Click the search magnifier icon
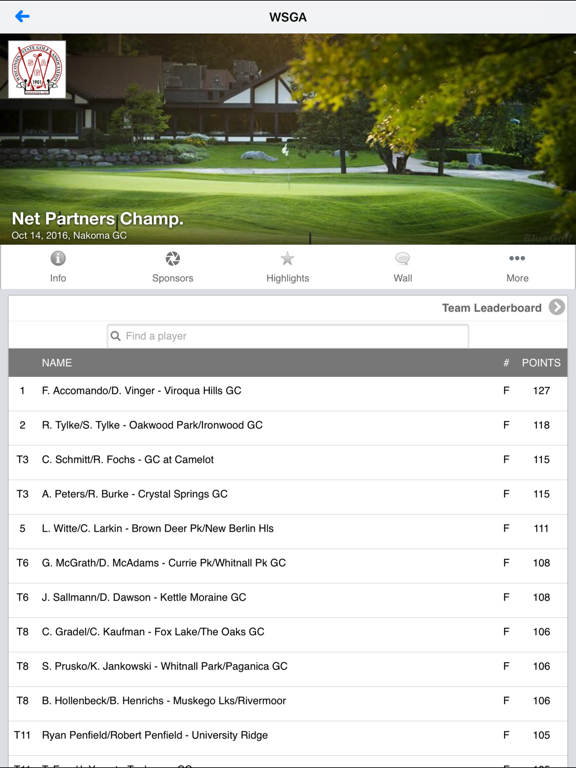The width and height of the screenshot is (576, 768). tap(116, 336)
